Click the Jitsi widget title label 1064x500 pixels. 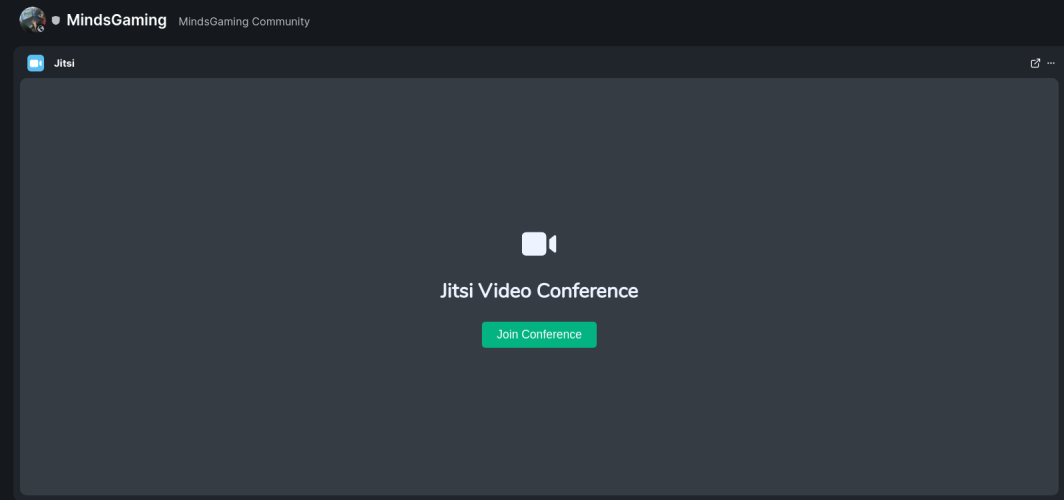(64, 64)
